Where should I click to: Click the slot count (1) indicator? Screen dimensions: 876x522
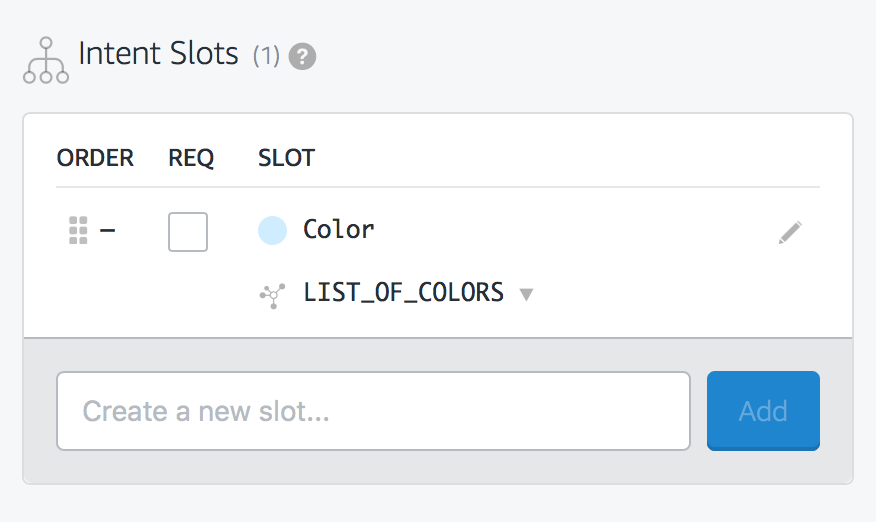click(265, 57)
